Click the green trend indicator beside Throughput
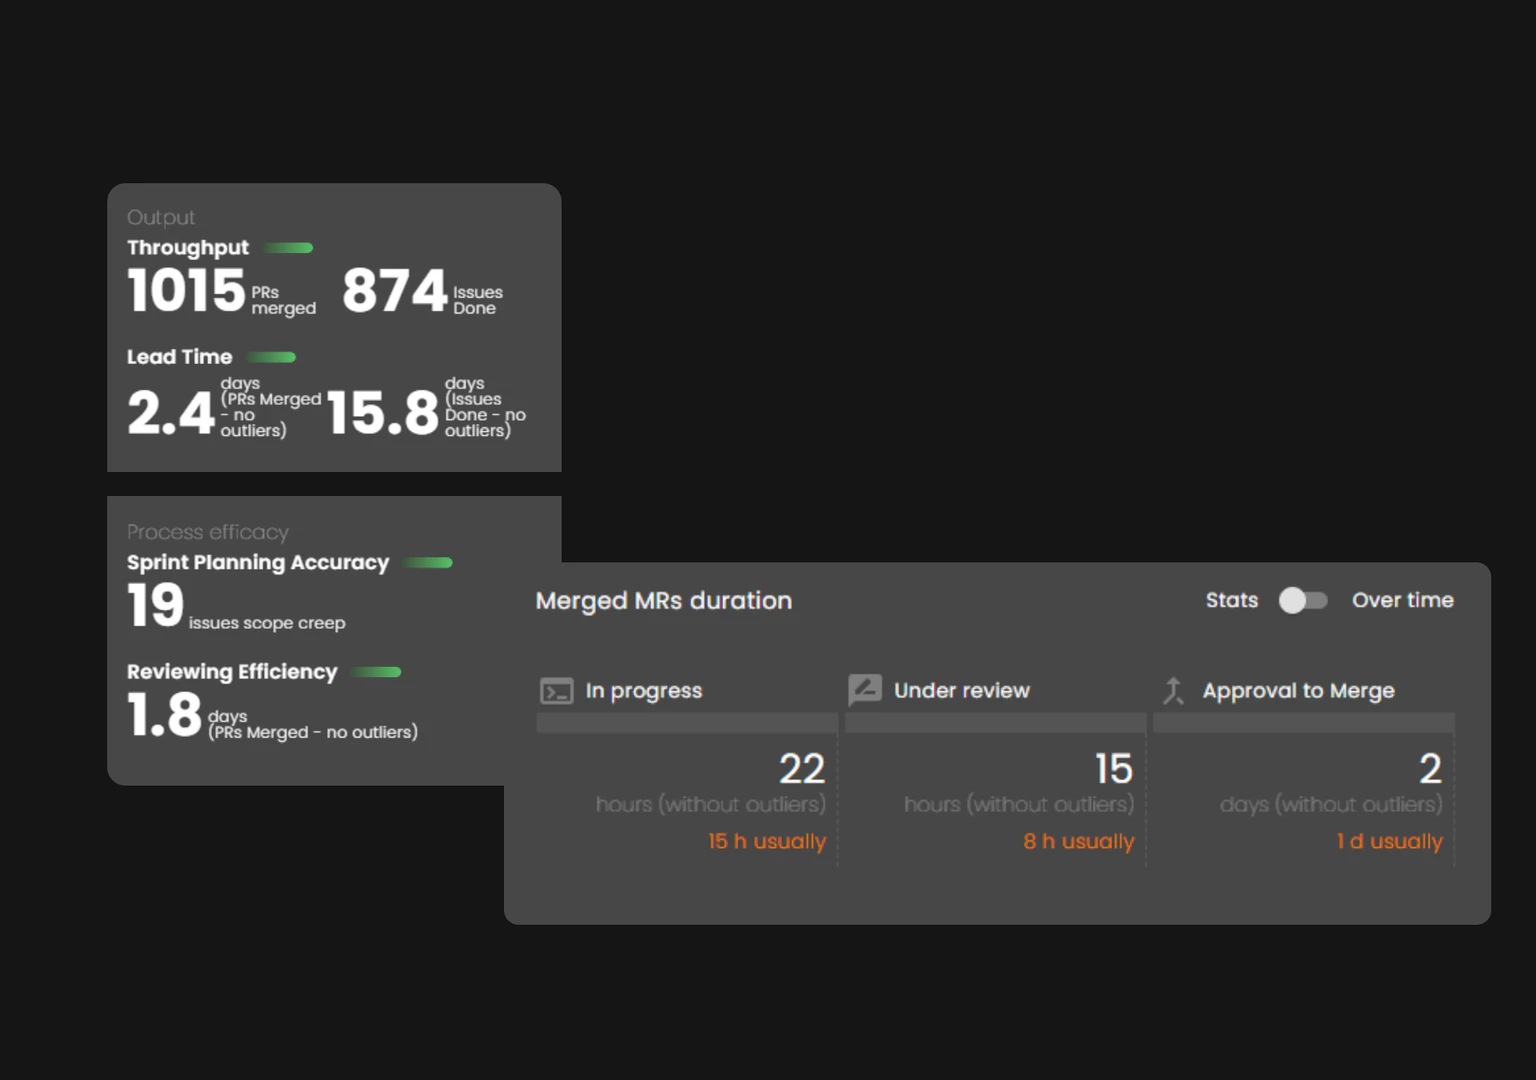Image resolution: width=1536 pixels, height=1080 pixels. [x=289, y=247]
